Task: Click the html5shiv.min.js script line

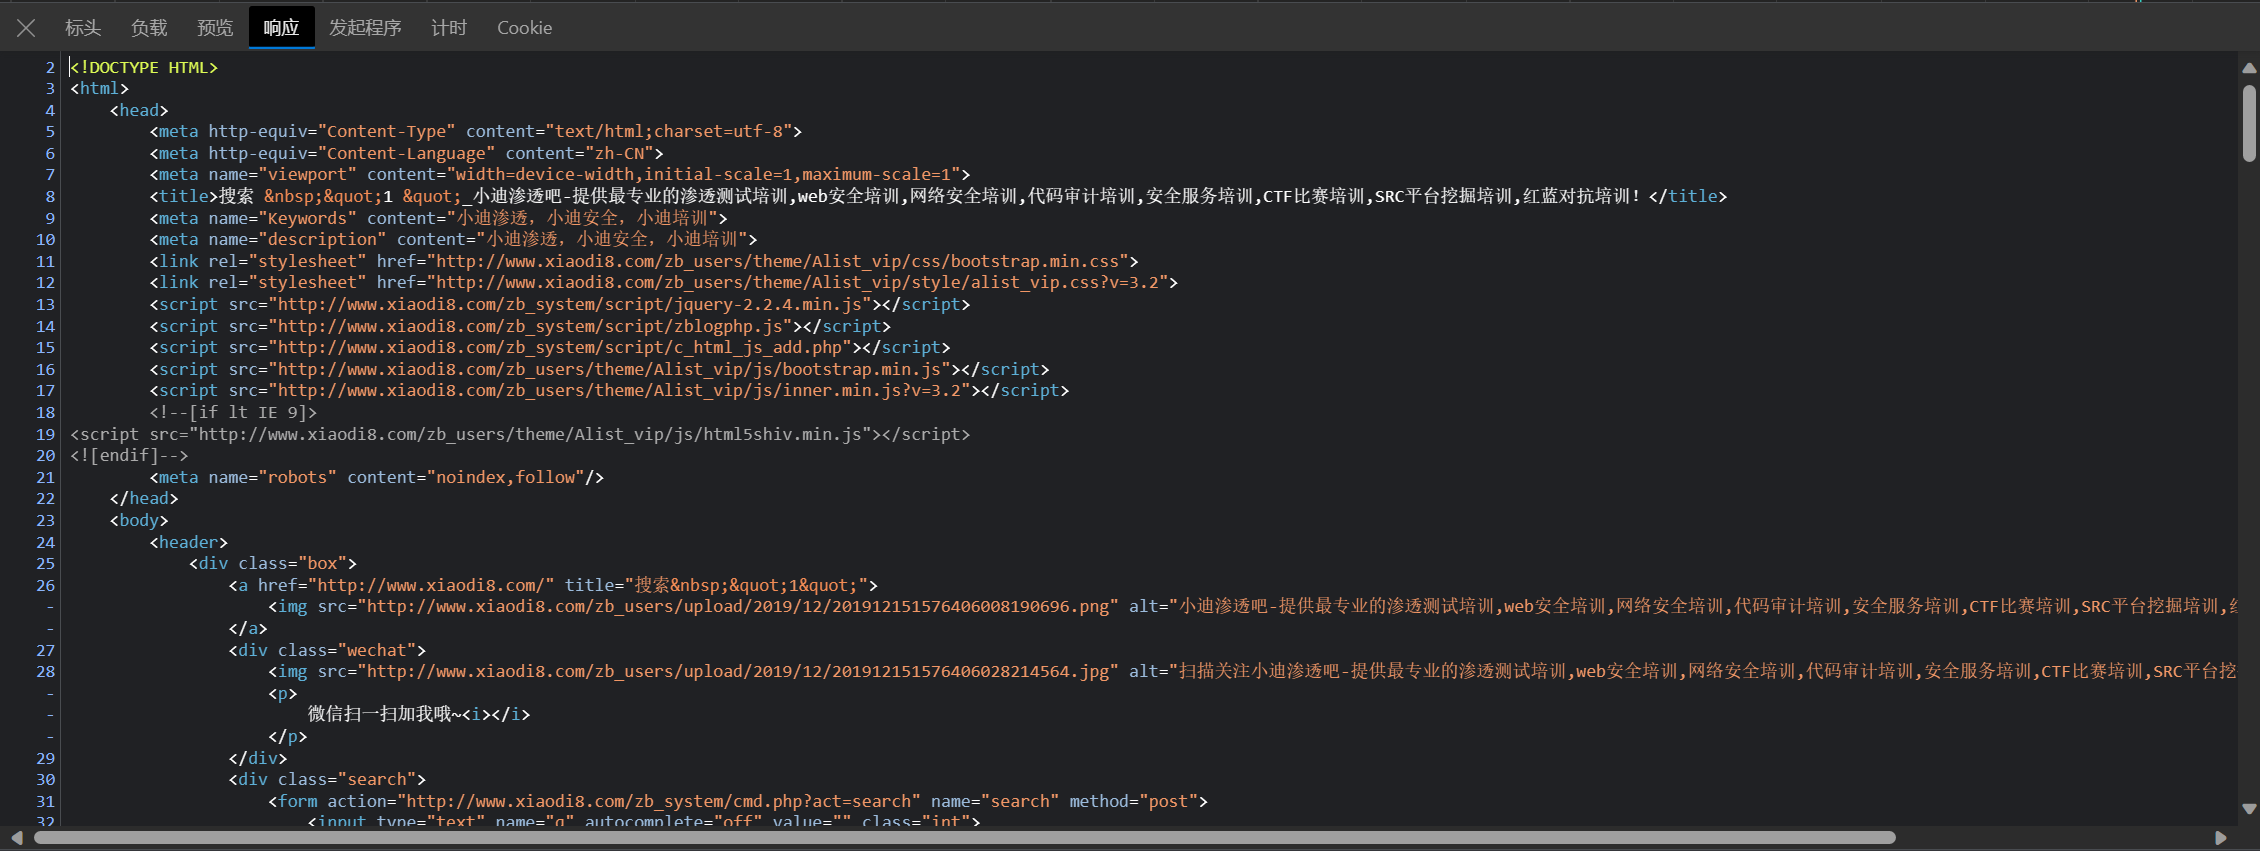Action: [x=520, y=434]
